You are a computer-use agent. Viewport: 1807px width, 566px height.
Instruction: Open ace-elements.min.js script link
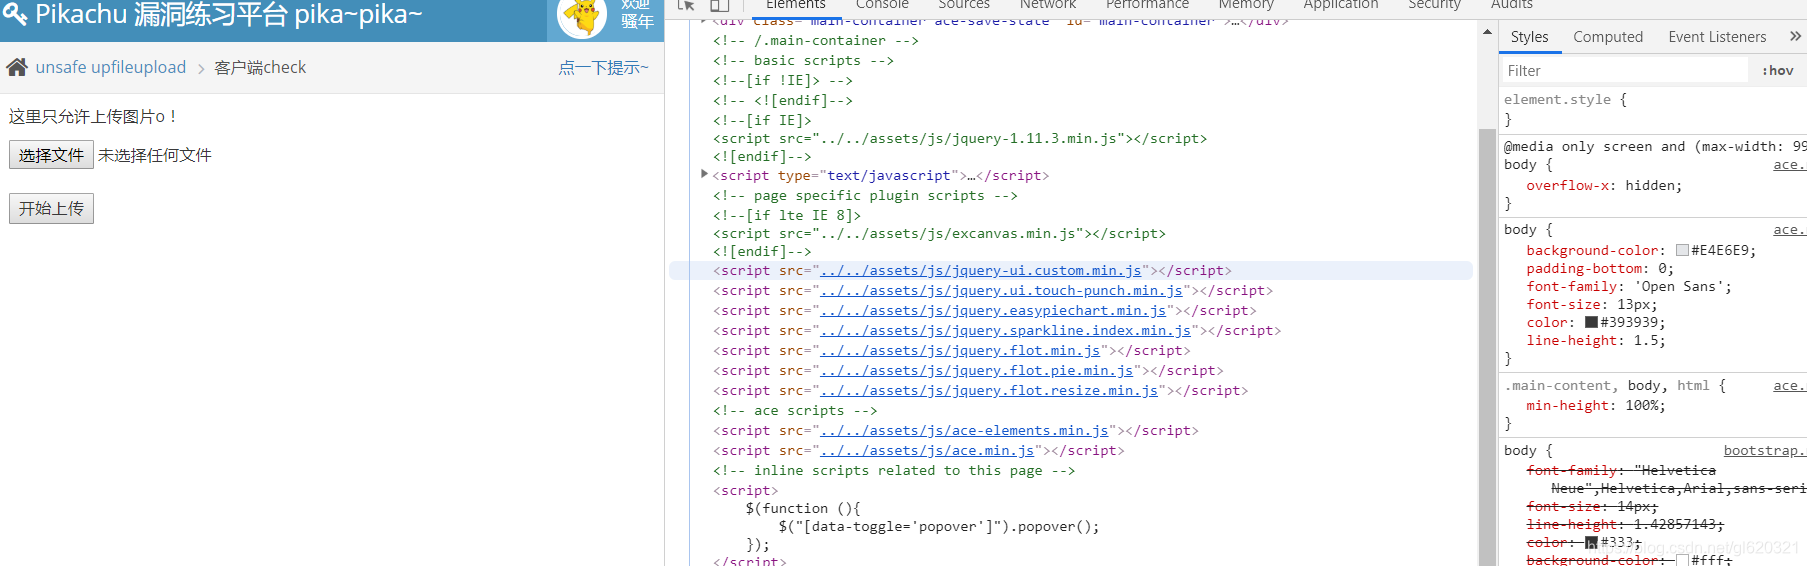[964, 430]
